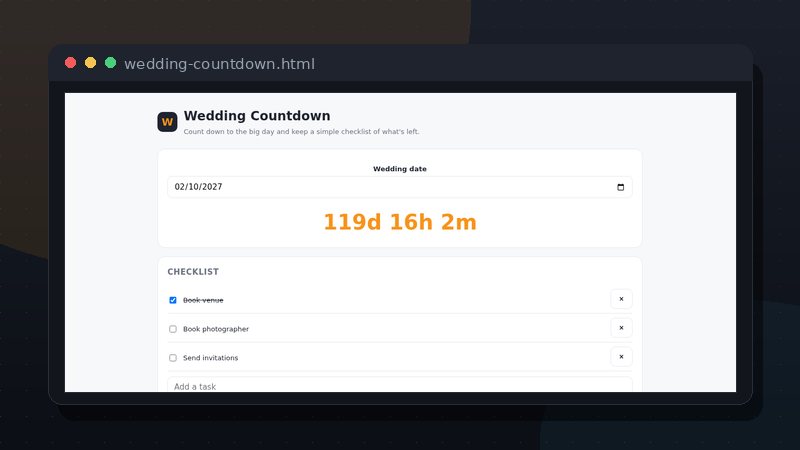
Task: Focus the Add a task field
Action: 399,385
